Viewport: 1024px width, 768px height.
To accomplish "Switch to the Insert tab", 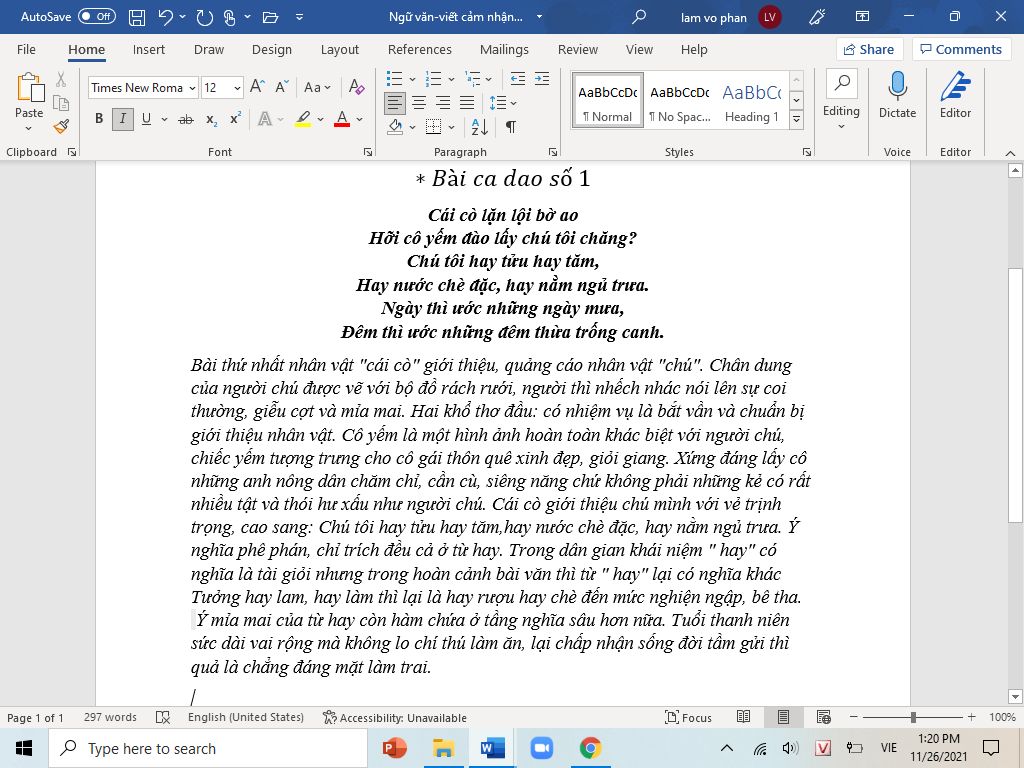I will [148, 50].
